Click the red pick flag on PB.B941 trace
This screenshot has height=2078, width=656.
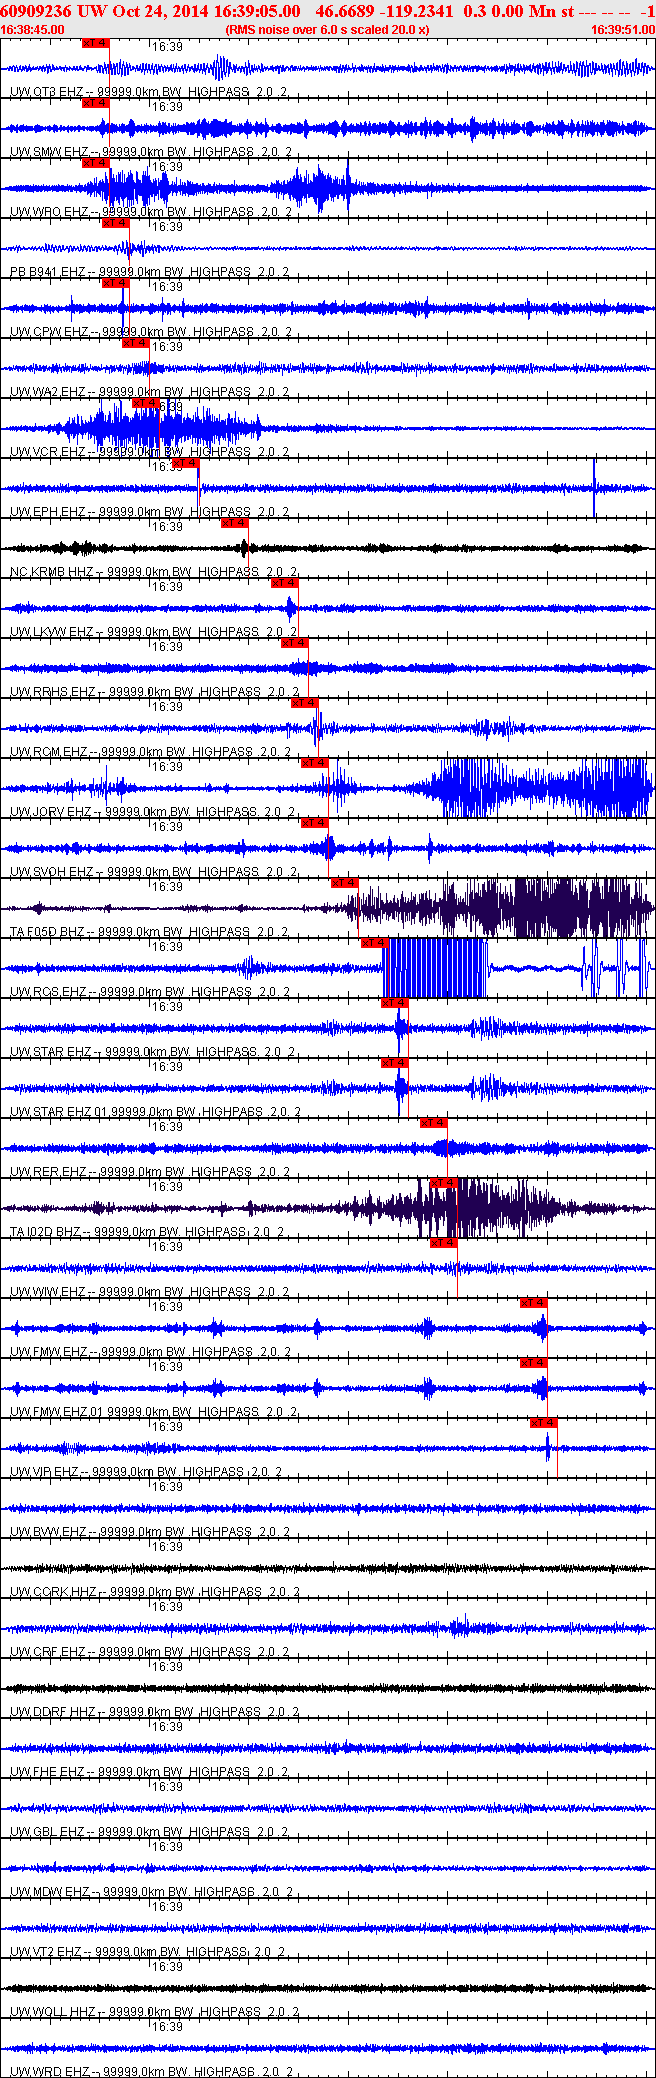click(x=115, y=223)
